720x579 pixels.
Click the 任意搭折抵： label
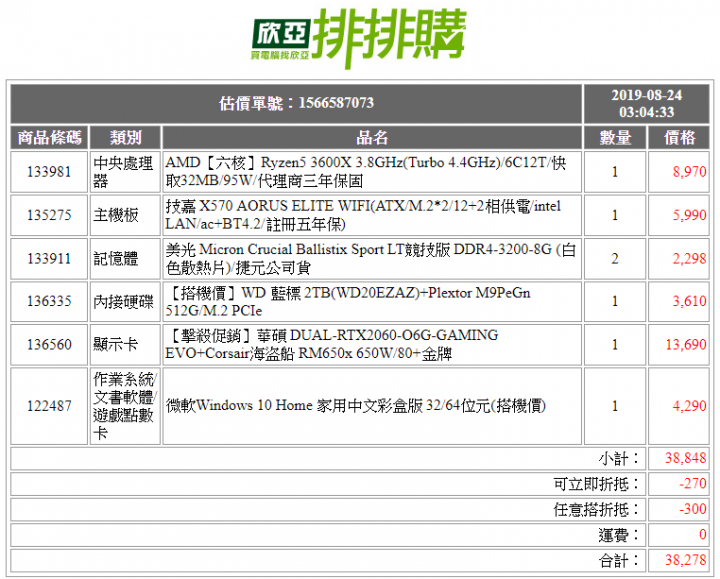[x=597, y=510]
